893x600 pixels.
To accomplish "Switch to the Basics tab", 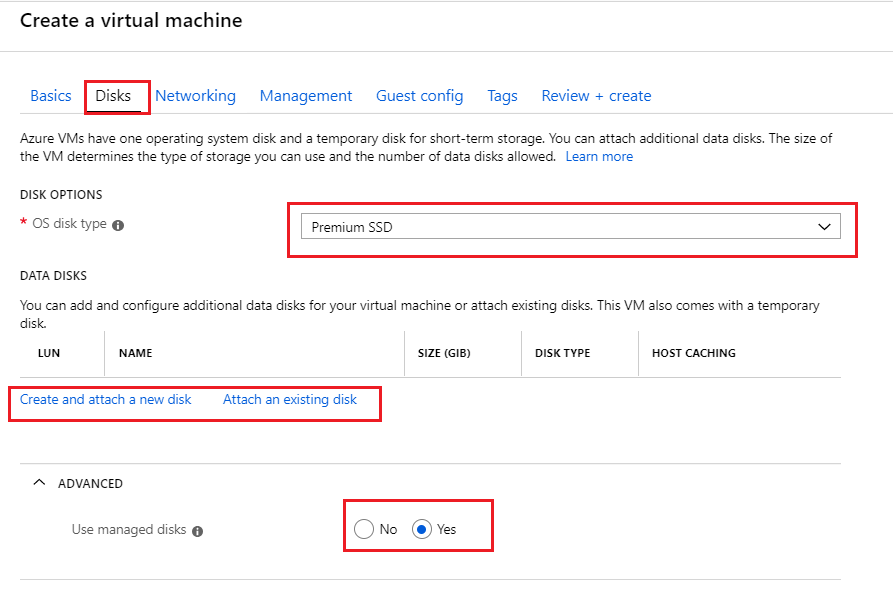I will coord(50,95).
